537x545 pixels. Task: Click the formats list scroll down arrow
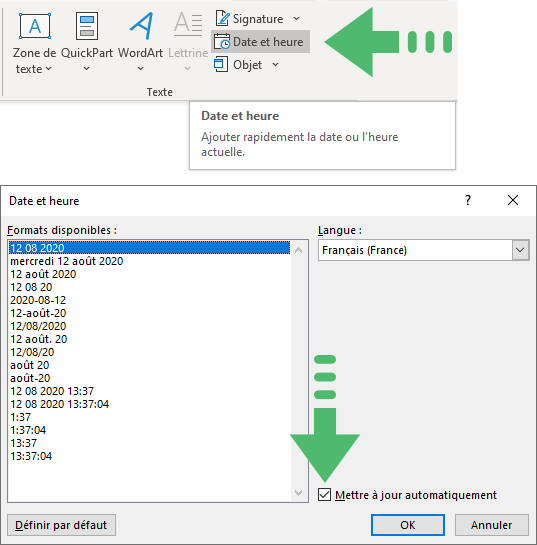[x=298, y=493]
